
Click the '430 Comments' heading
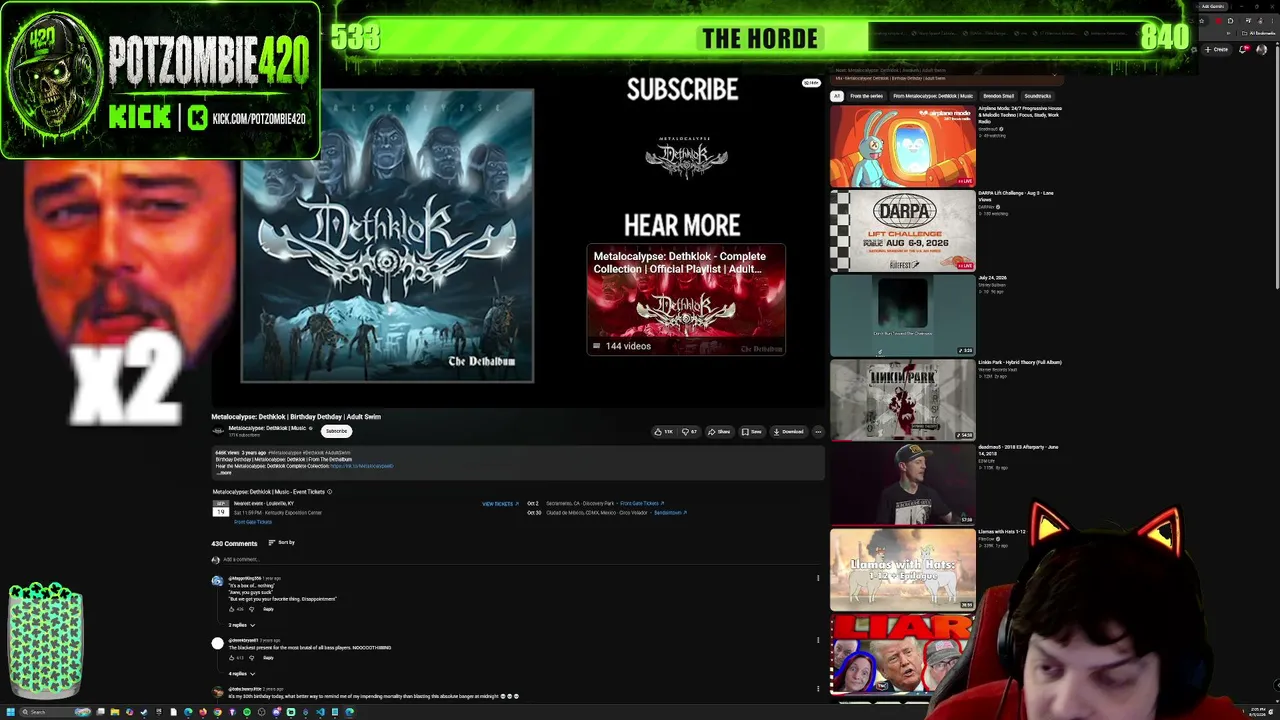tap(234, 543)
